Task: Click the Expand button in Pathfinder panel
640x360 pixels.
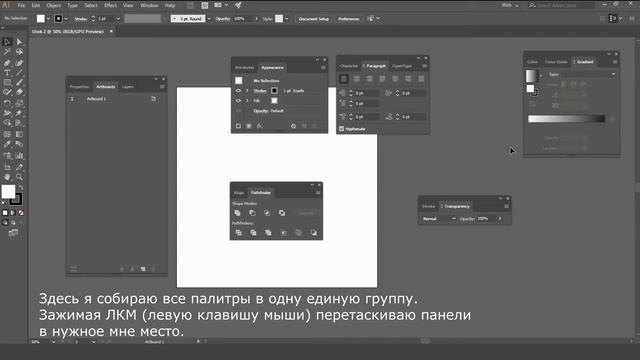Action: 306,213
